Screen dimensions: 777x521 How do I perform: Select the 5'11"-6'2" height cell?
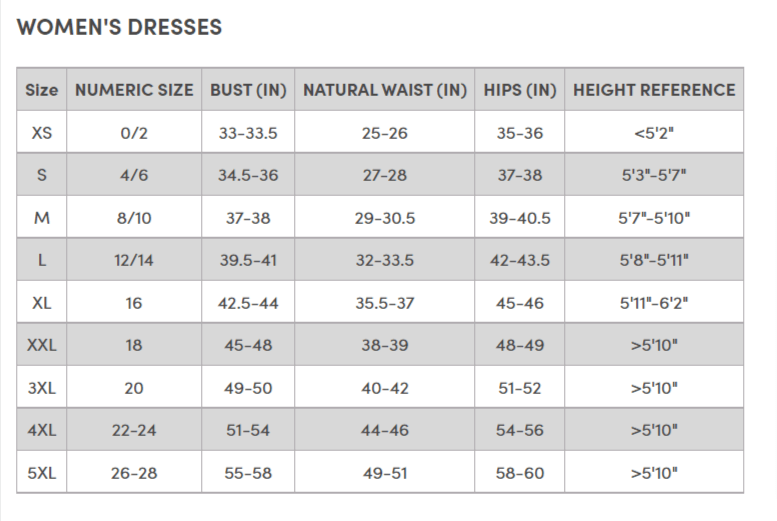click(x=654, y=303)
